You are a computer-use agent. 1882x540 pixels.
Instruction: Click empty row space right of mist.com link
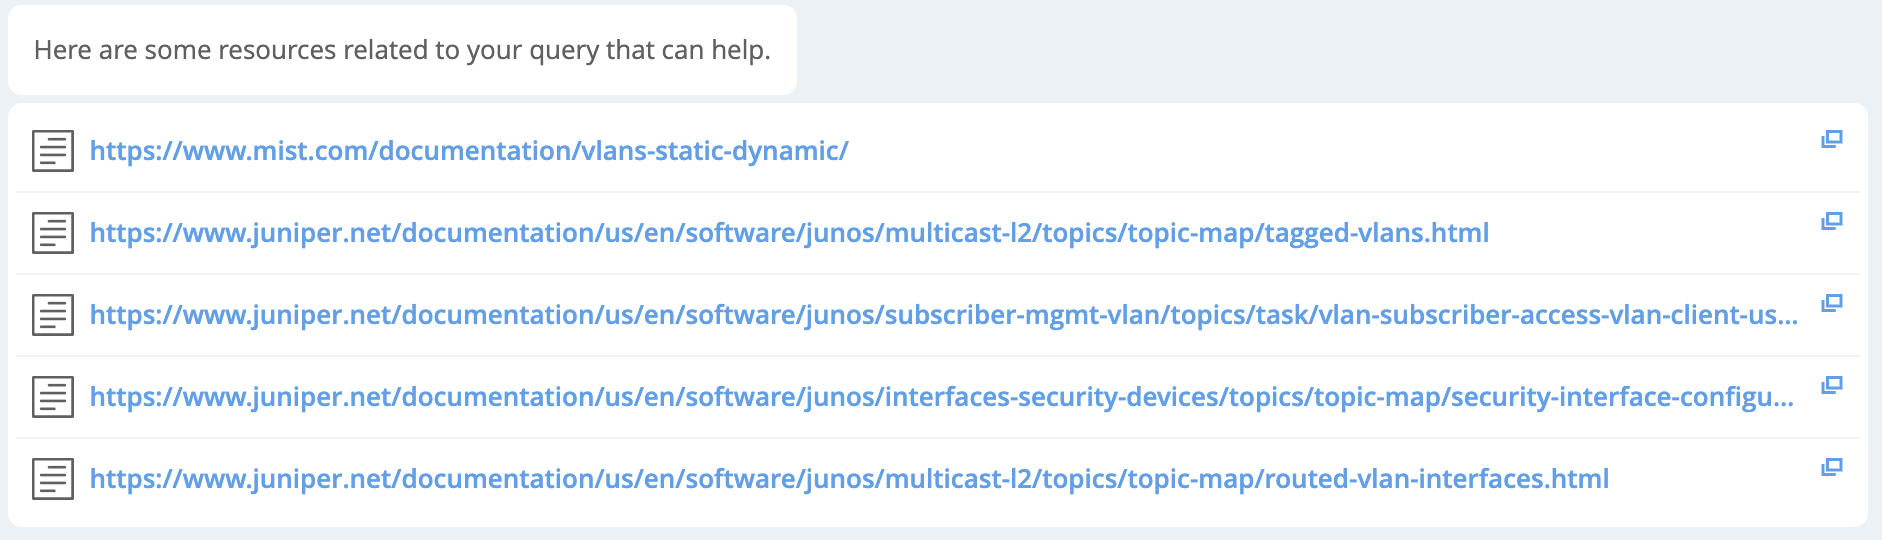(x=1300, y=151)
